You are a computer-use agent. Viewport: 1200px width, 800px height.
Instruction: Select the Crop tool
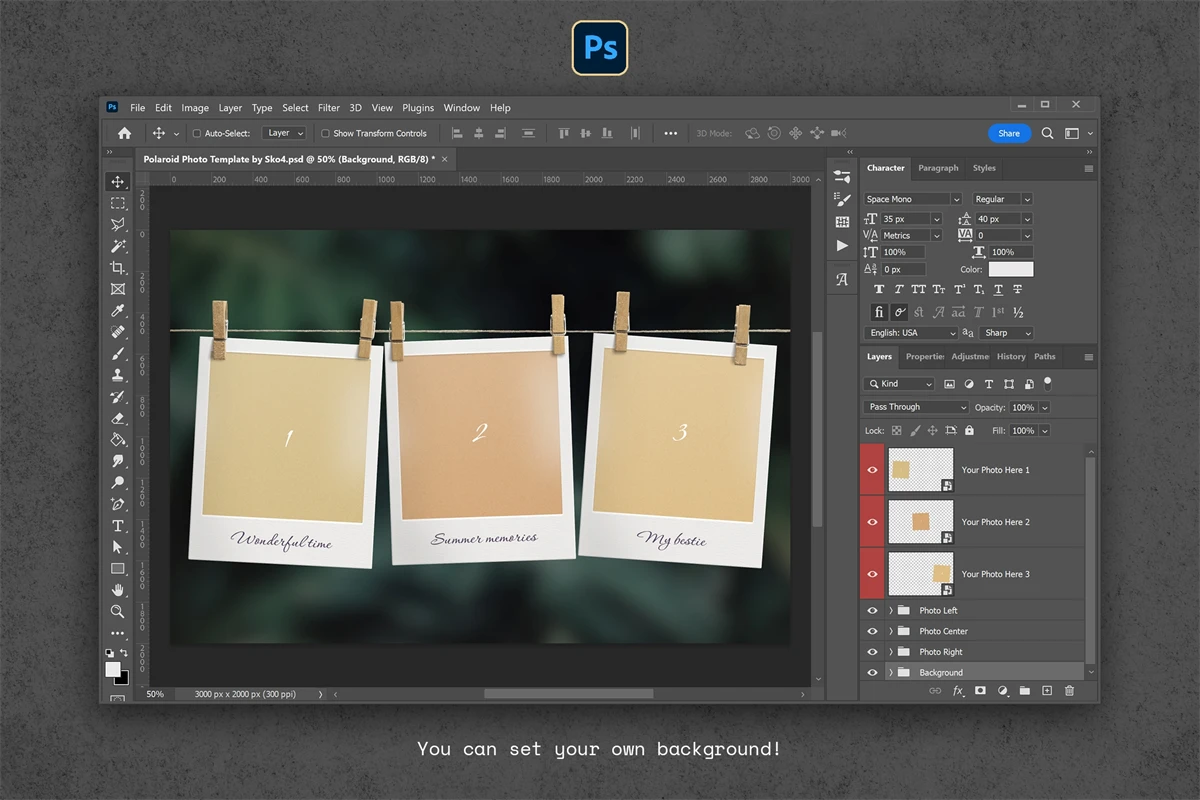(x=118, y=268)
